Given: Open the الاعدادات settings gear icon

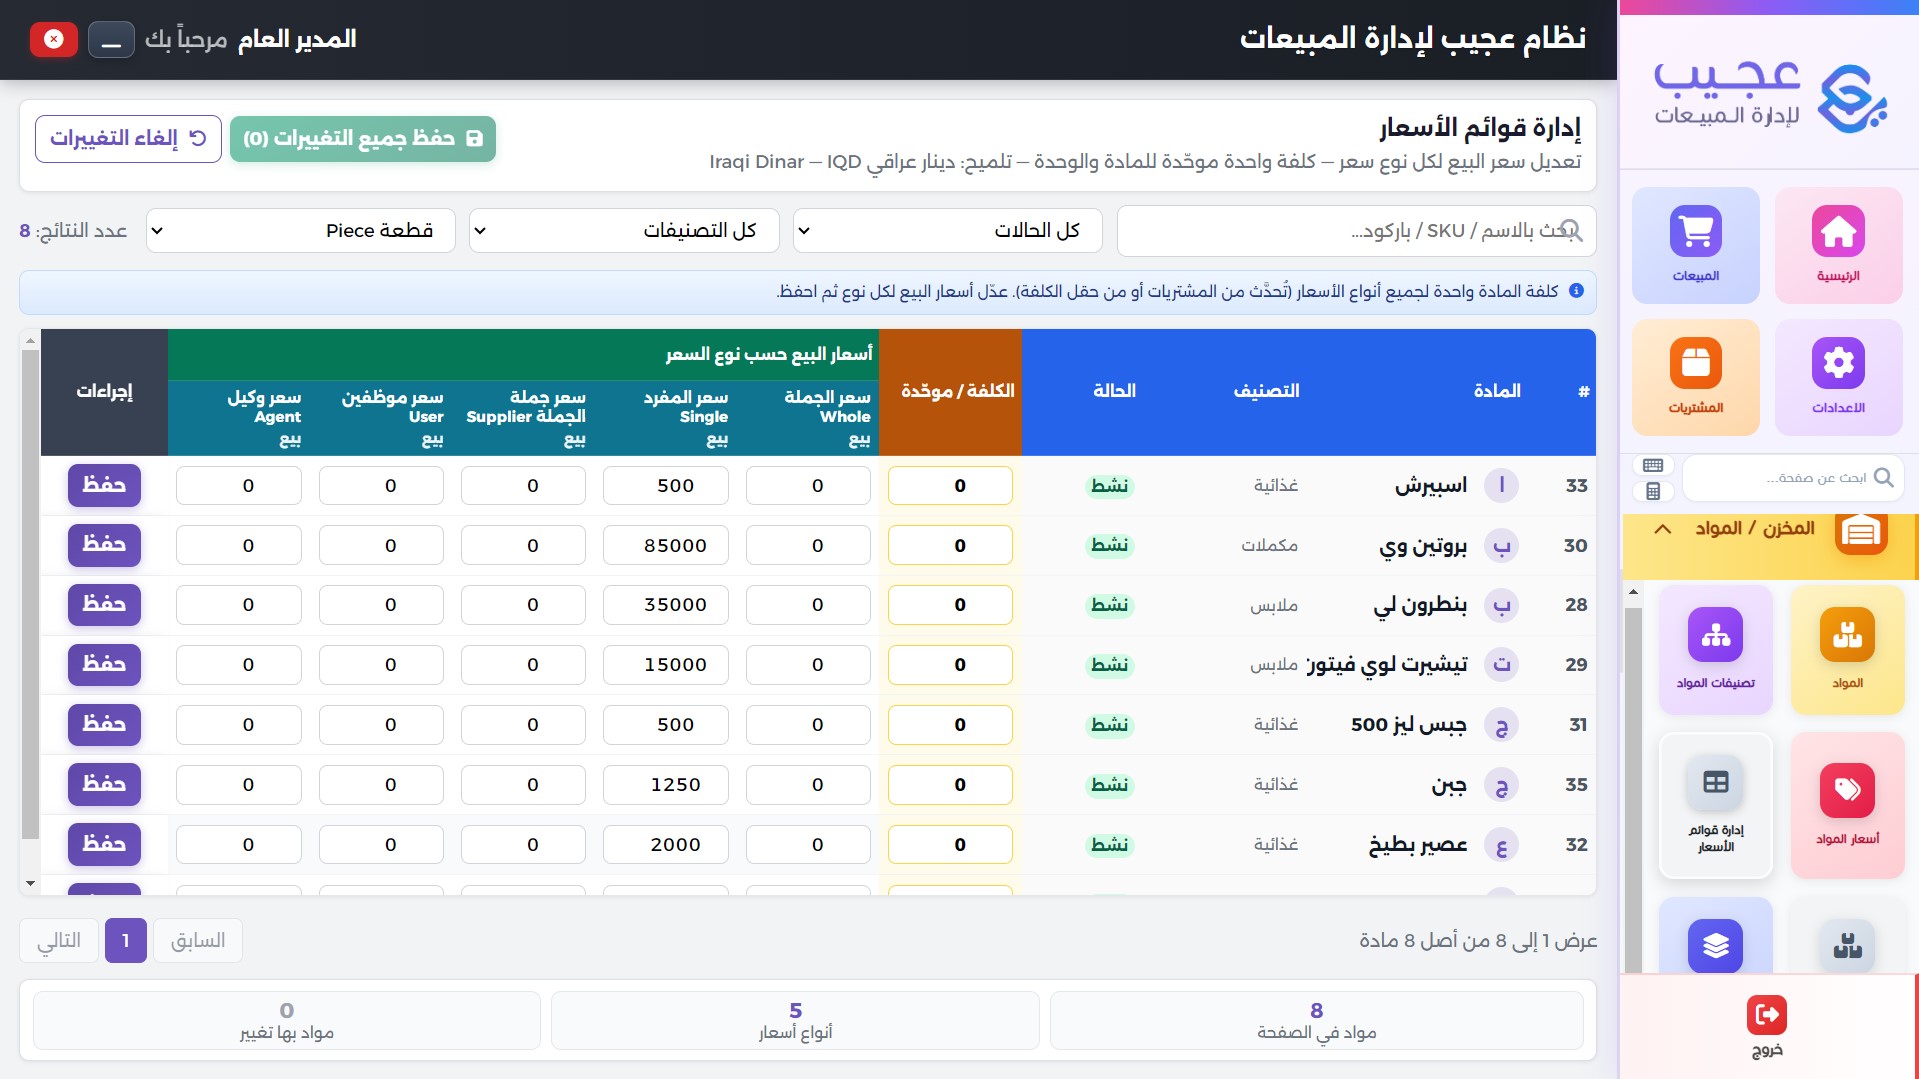Looking at the screenshot, I should coord(1838,377).
